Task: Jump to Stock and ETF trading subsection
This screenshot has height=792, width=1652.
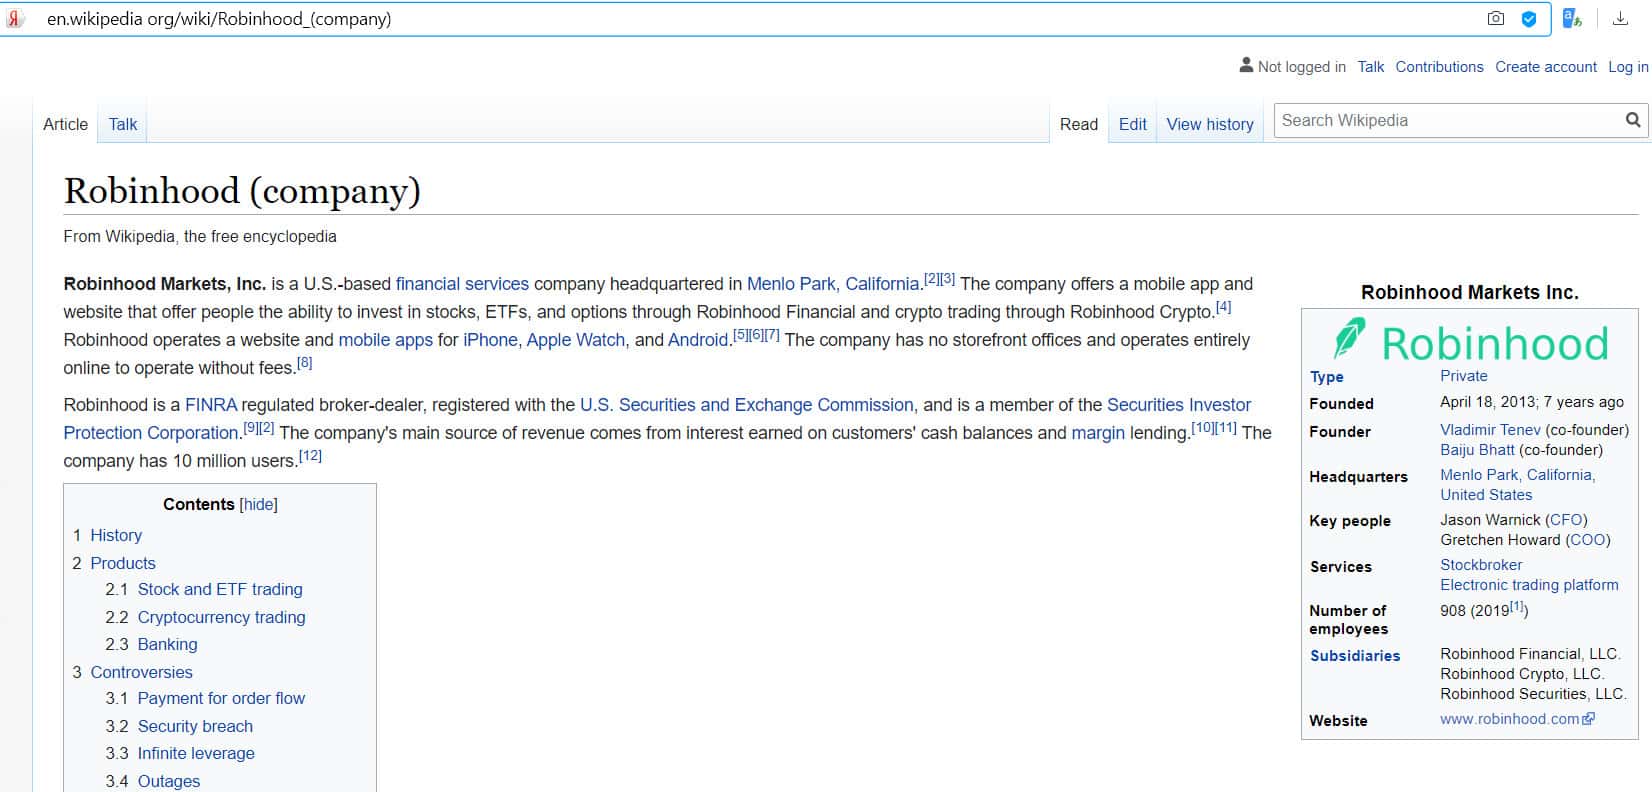Action: tap(220, 589)
